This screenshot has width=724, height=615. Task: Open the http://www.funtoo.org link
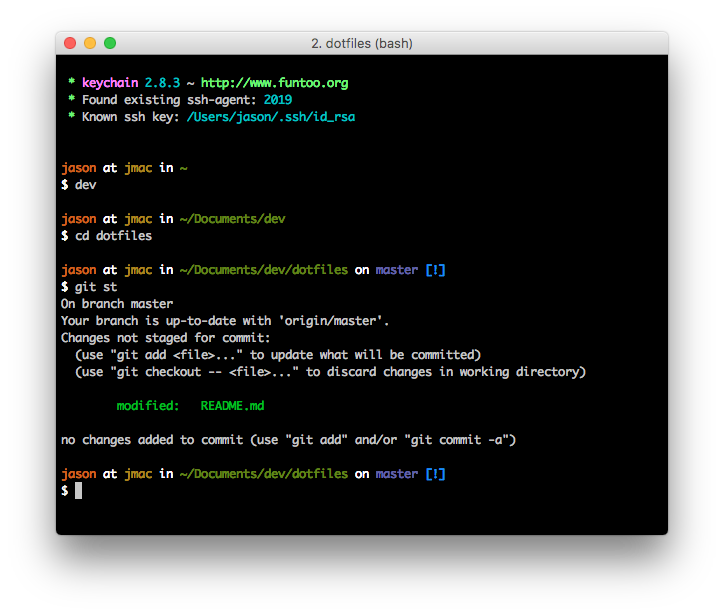(x=274, y=83)
